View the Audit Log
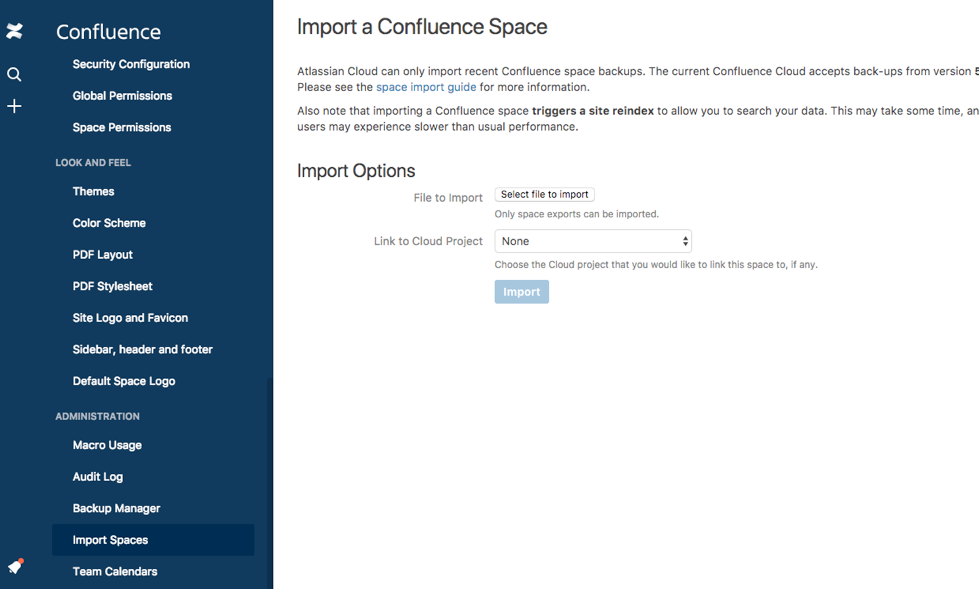 click(x=98, y=477)
